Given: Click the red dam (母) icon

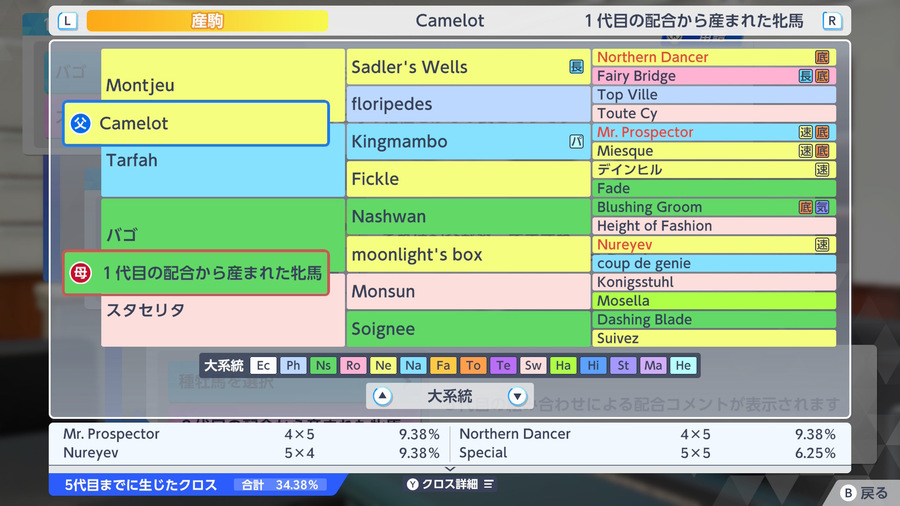Looking at the screenshot, I should tap(81, 273).
